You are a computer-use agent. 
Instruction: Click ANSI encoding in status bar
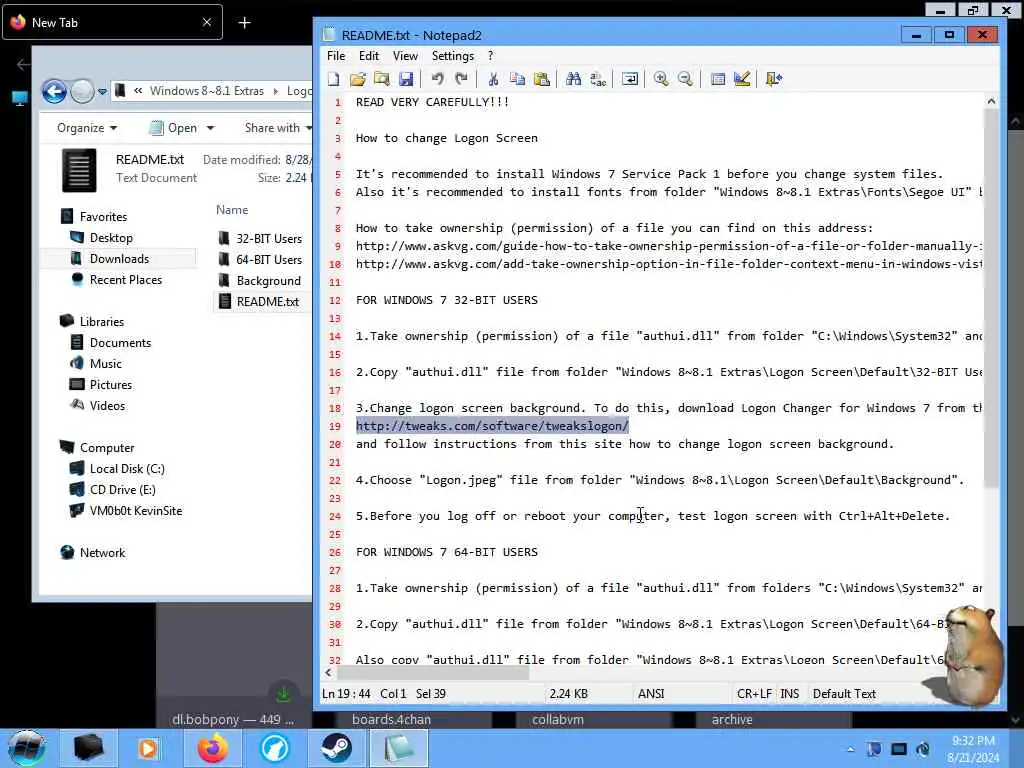coord(651,694)
